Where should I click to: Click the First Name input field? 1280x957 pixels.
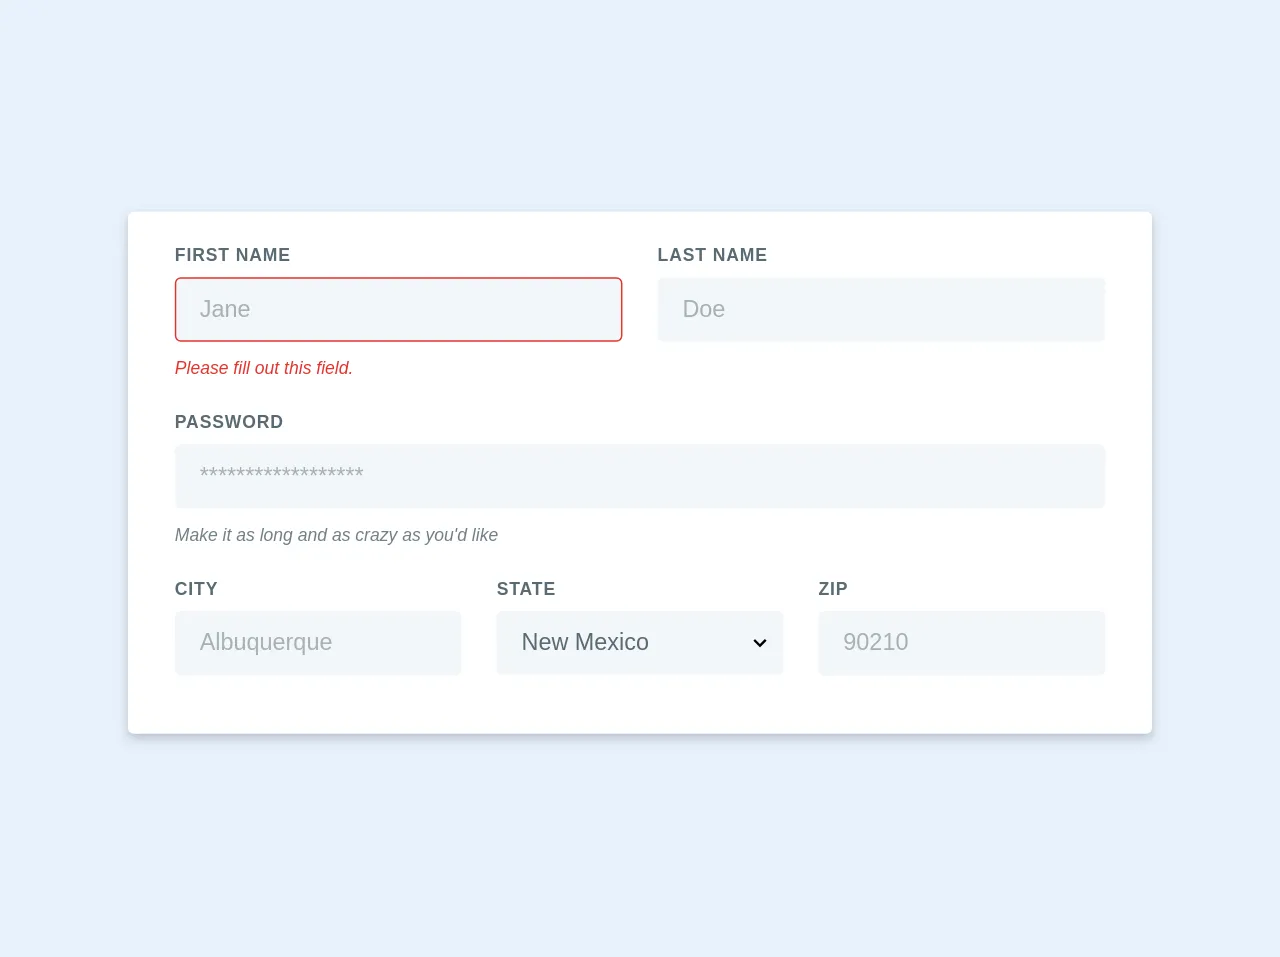coord(398,310)
